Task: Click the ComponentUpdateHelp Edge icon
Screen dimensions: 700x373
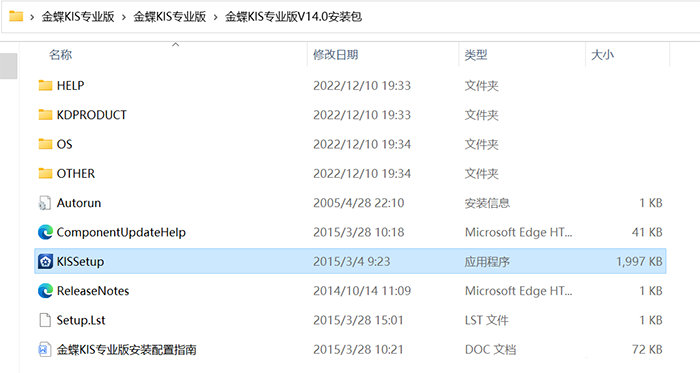Action: click(x=45, y=232)
